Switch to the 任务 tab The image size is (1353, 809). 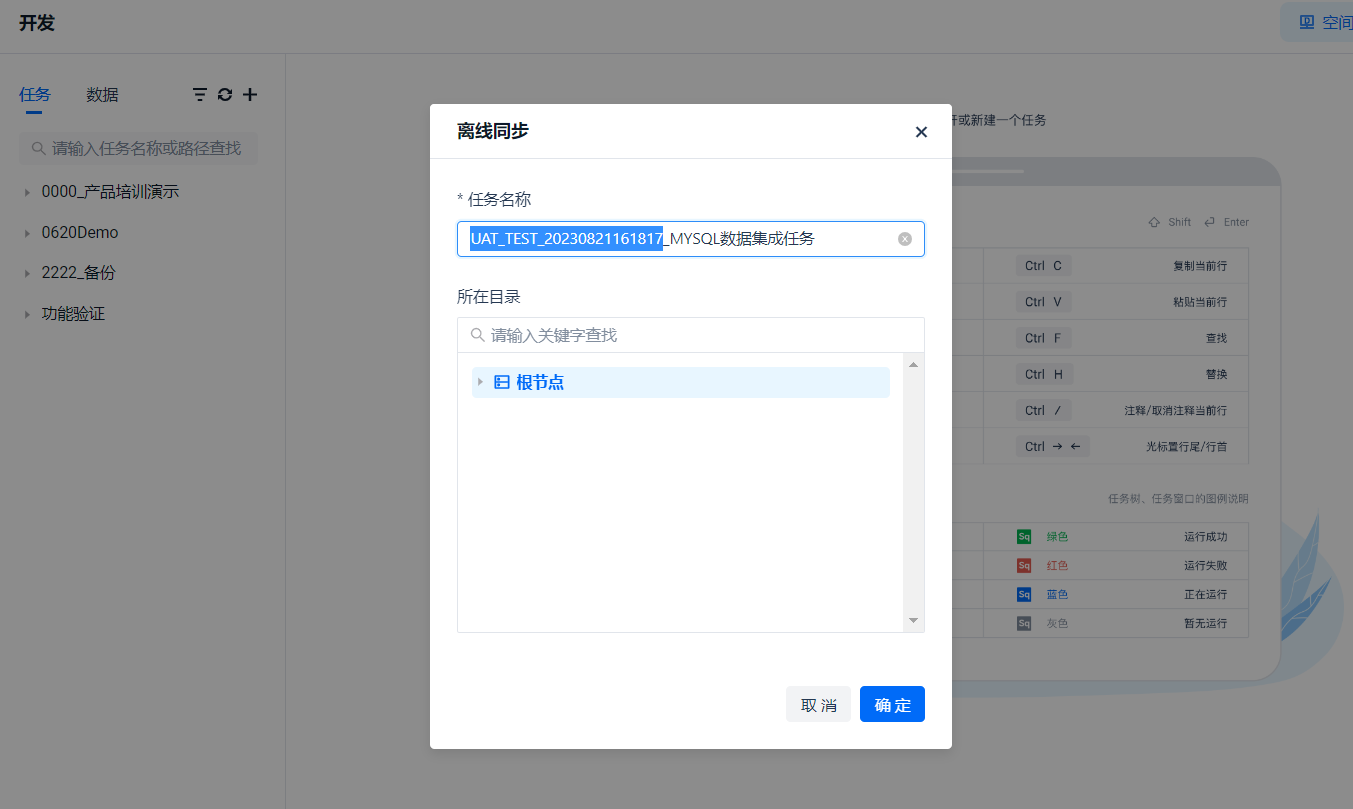[35, 95]
